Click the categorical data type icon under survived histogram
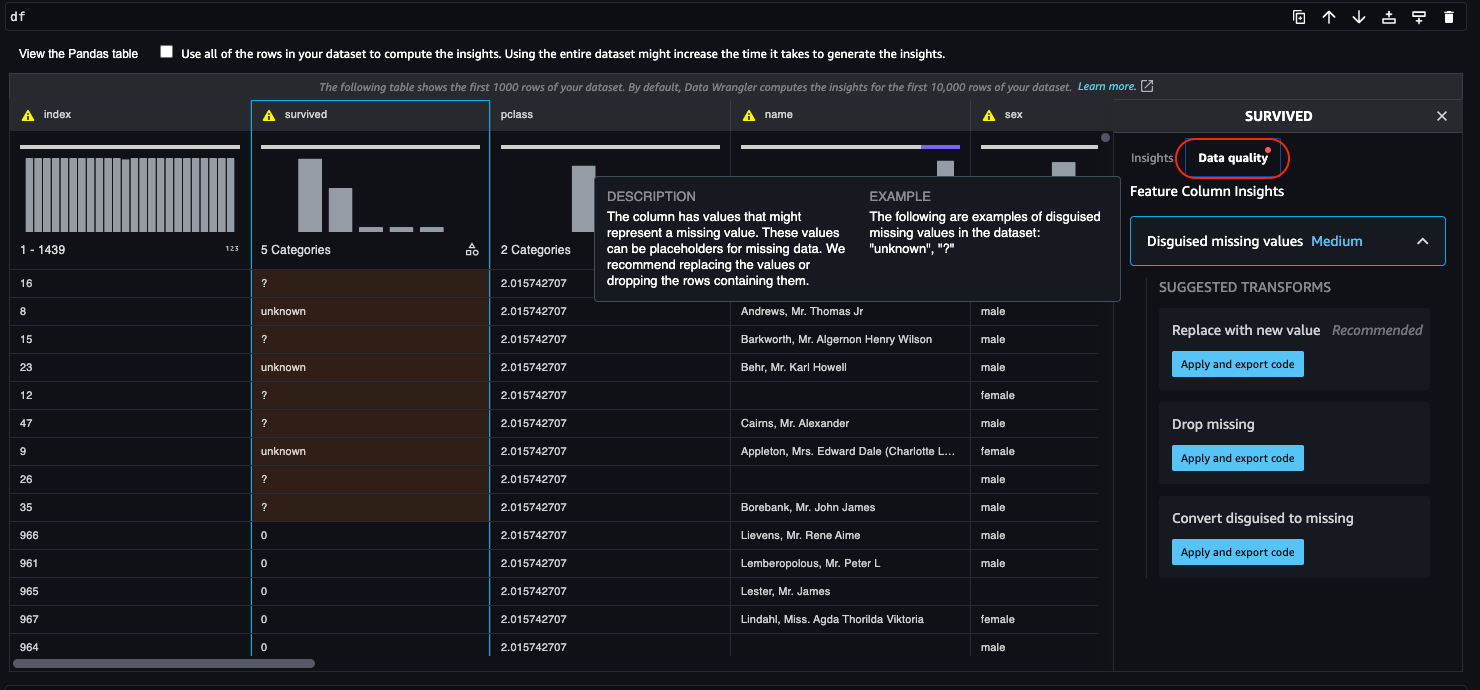Viewport: 1480px width, 690px height. click(472, 249)
